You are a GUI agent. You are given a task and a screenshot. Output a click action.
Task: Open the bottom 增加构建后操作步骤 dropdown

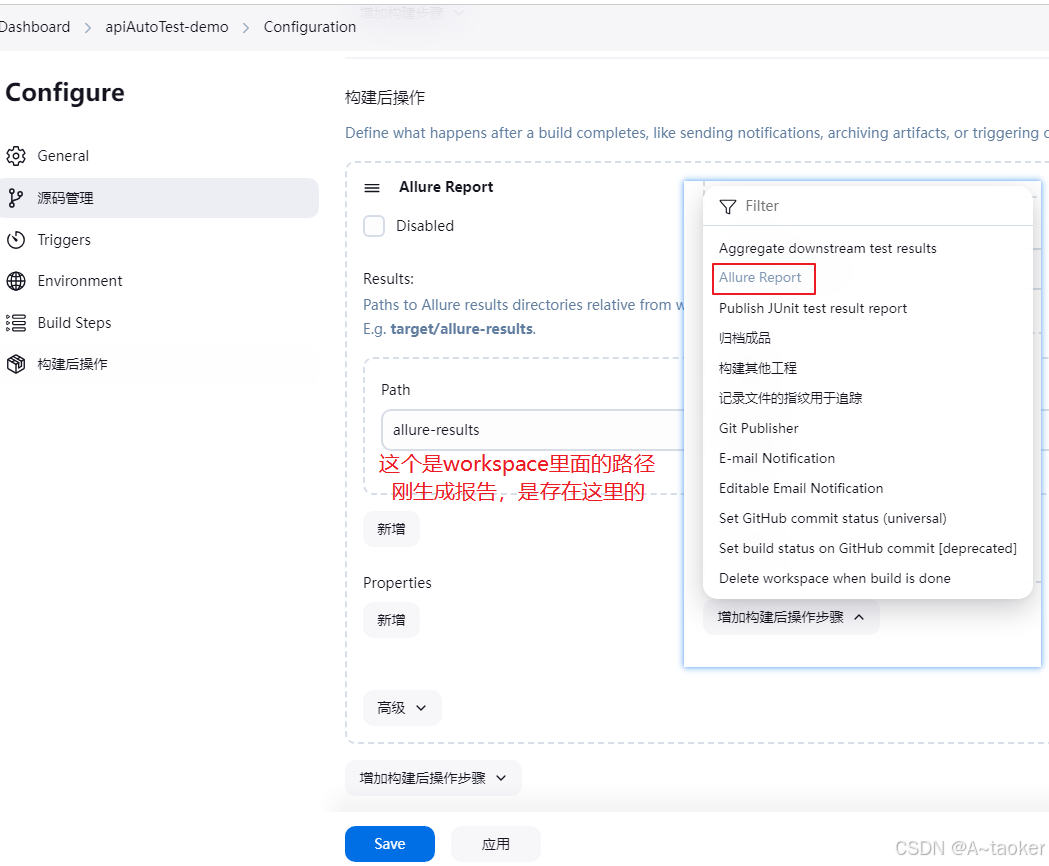click(x=433, y=778)
